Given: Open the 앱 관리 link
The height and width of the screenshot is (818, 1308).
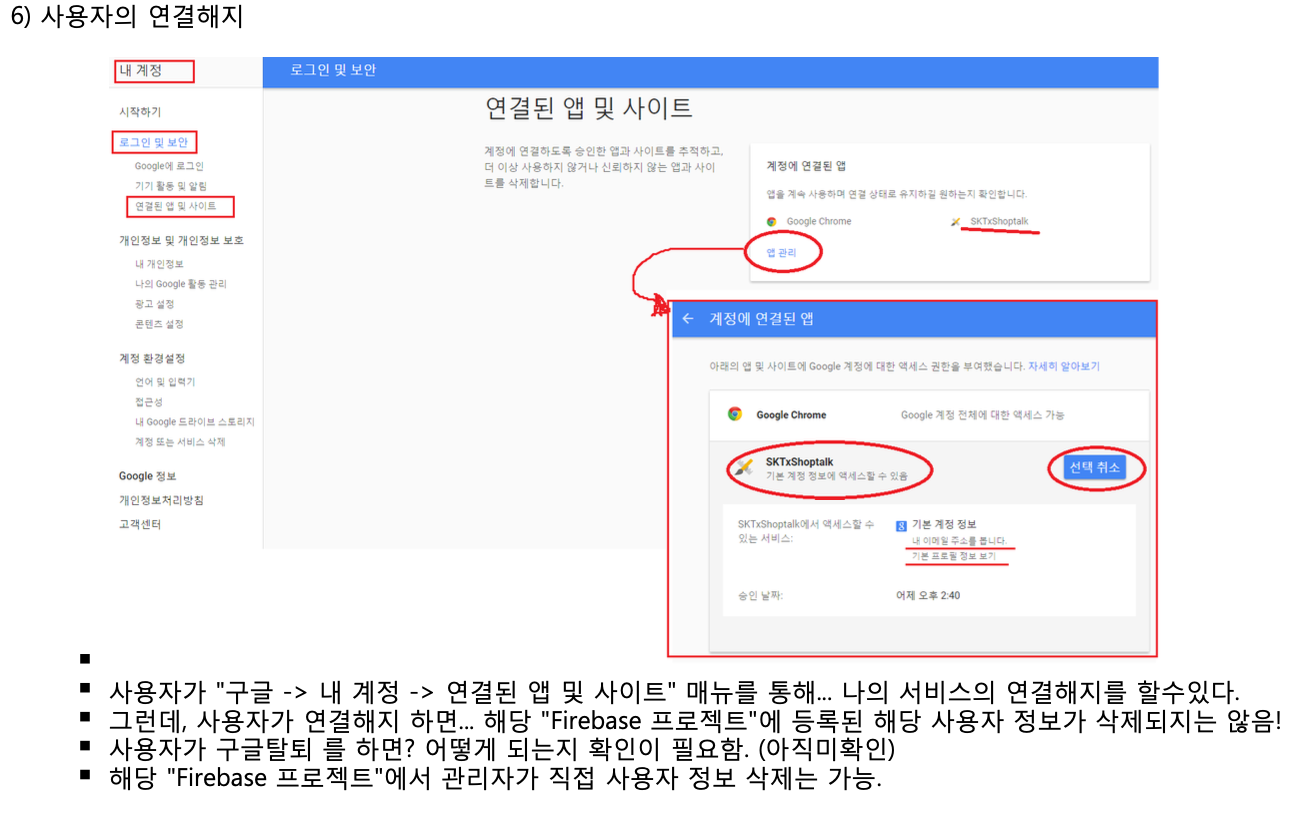Looking at the screenshot, I should [781, 253].
